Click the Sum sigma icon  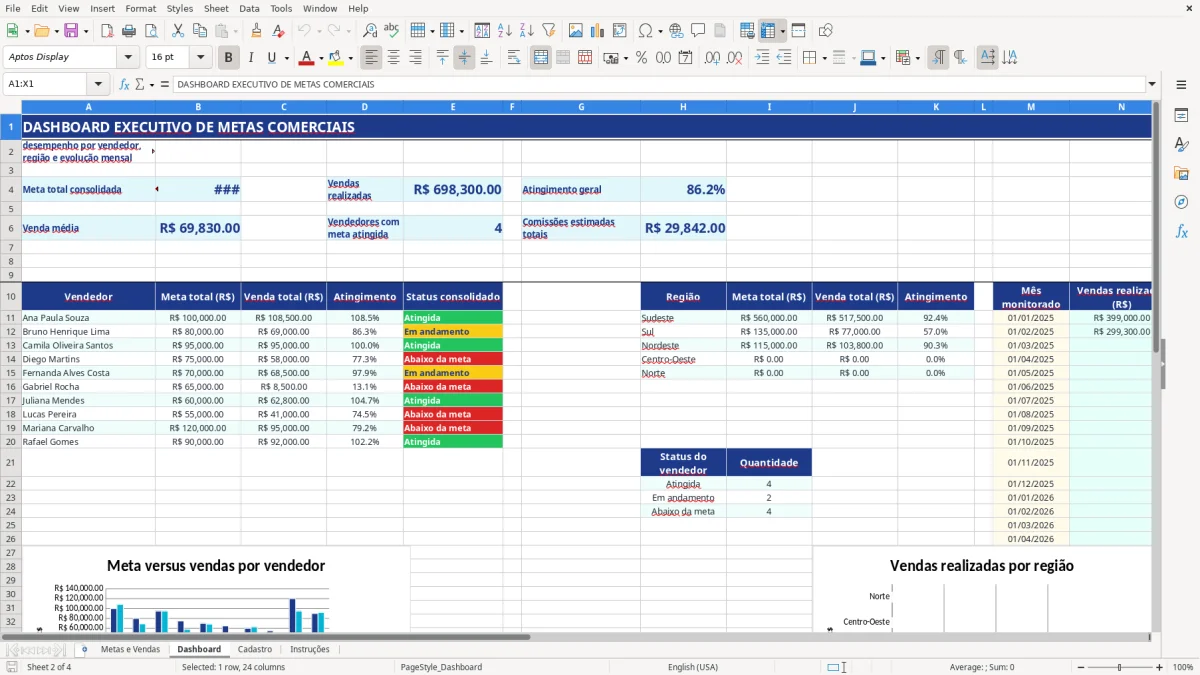point(139,84)
